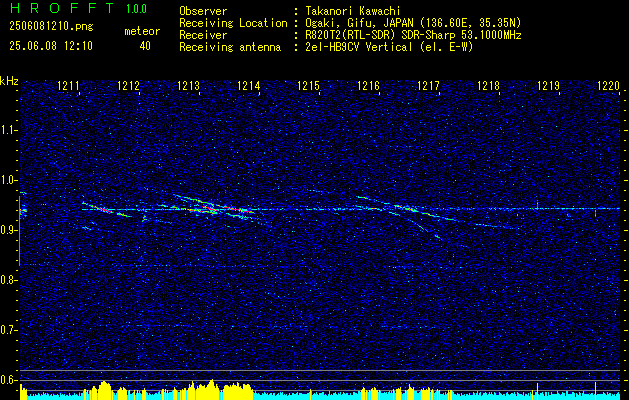The width and height of the screenshot is (629, 400).
Task: Click the Receiving Location label
Action: pyautogui.click(x=233, y=23)
